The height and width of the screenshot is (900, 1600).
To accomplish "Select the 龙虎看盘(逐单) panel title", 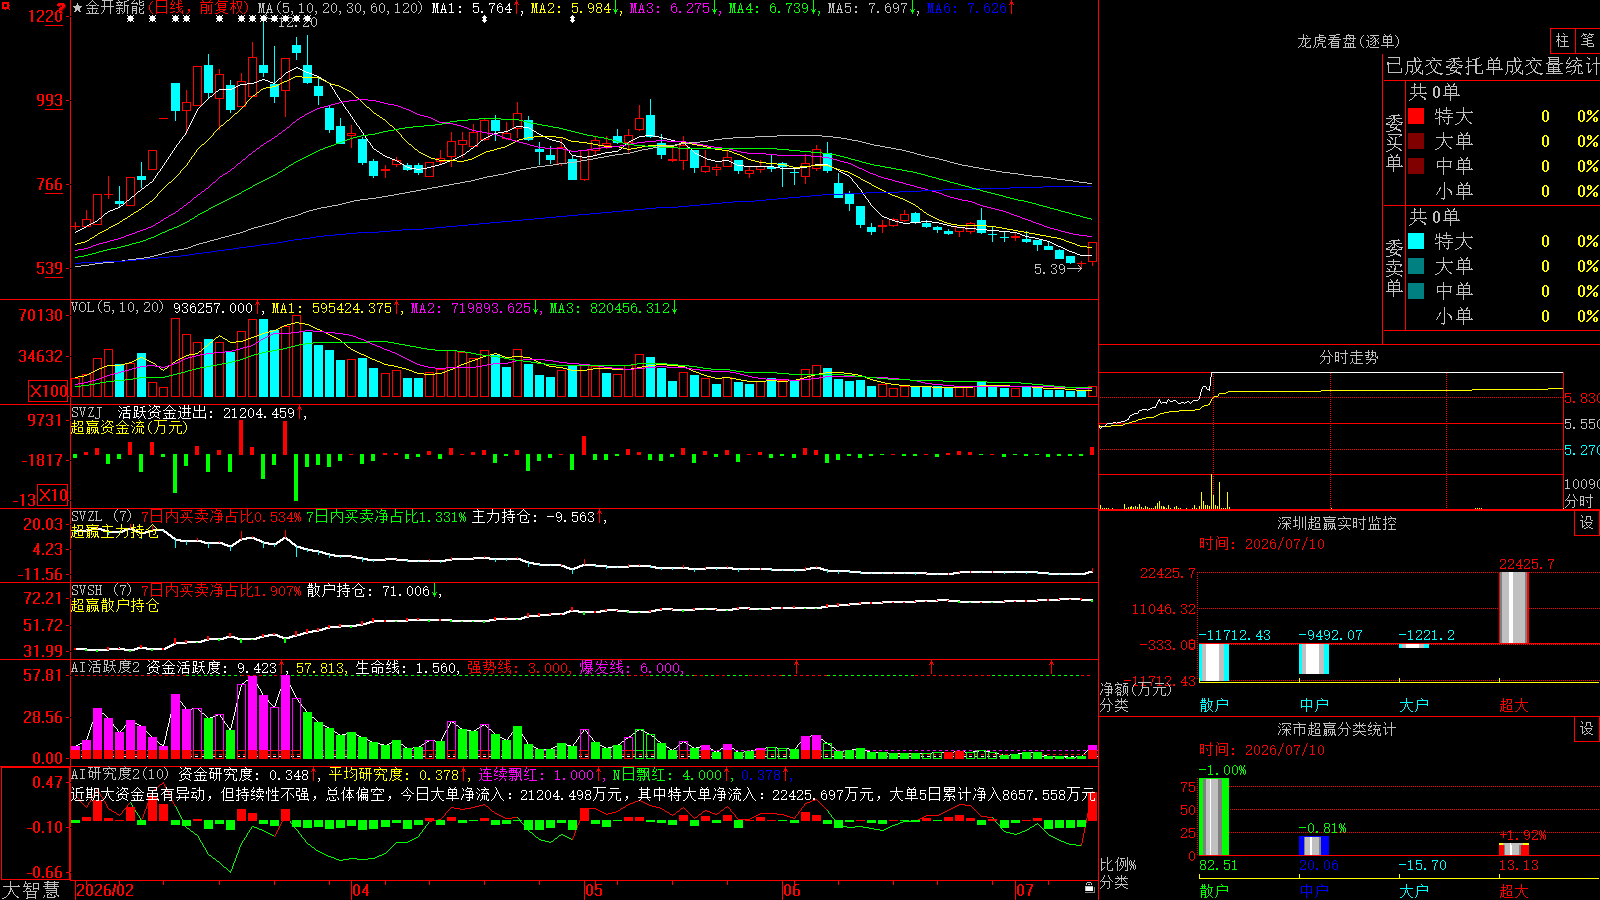I will [x=1348, y=41].
